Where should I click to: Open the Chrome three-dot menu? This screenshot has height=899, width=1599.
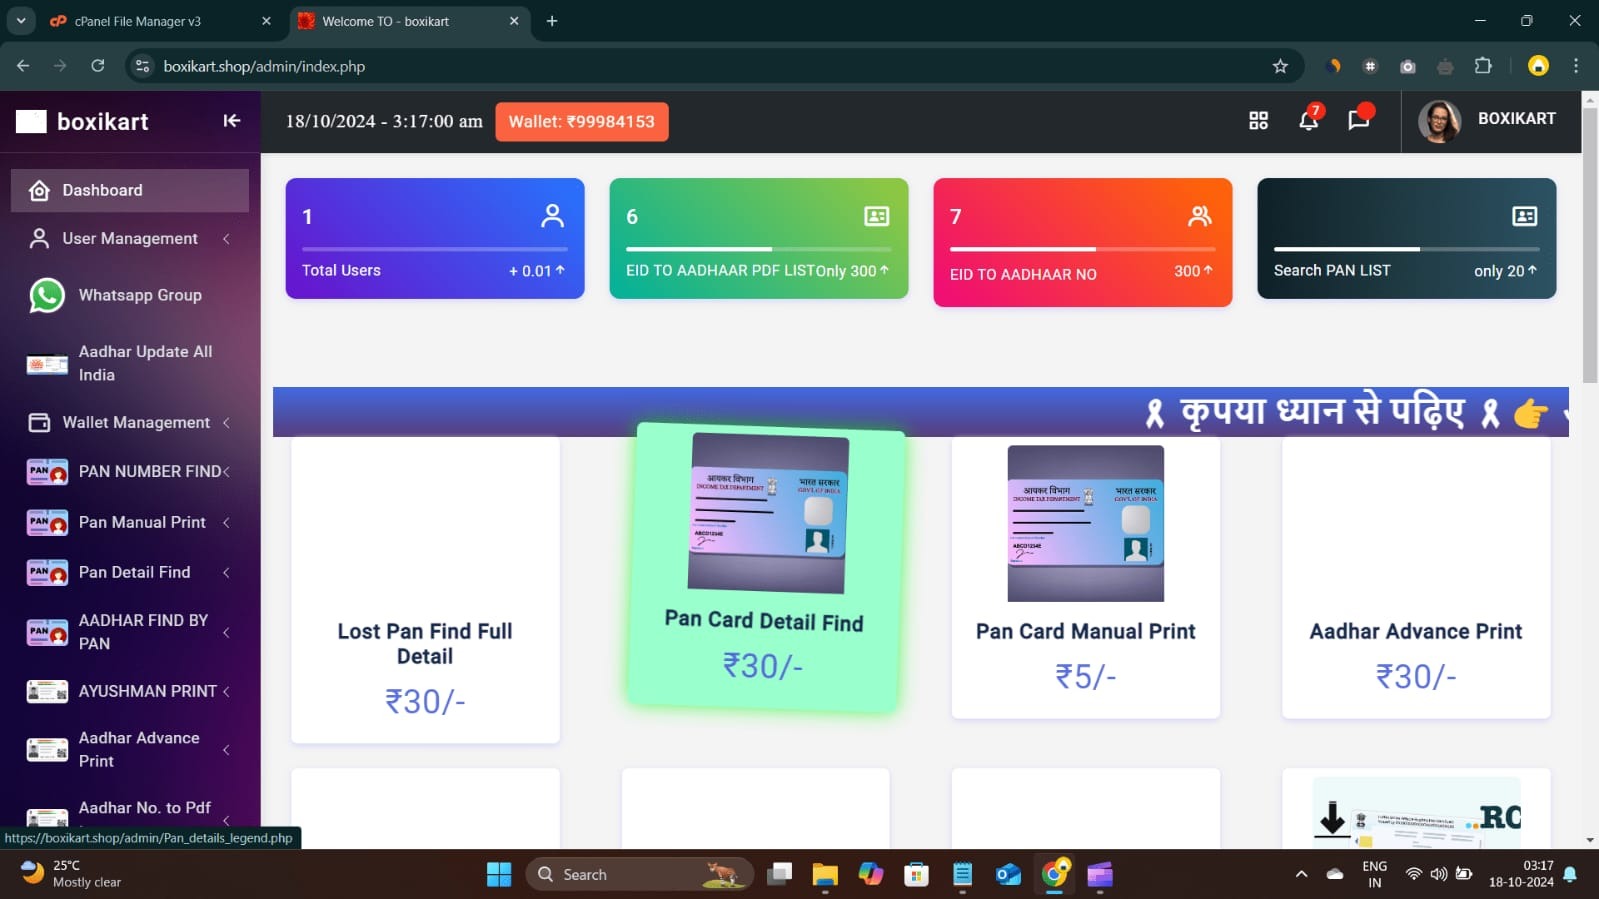(x=1576, y=66)
